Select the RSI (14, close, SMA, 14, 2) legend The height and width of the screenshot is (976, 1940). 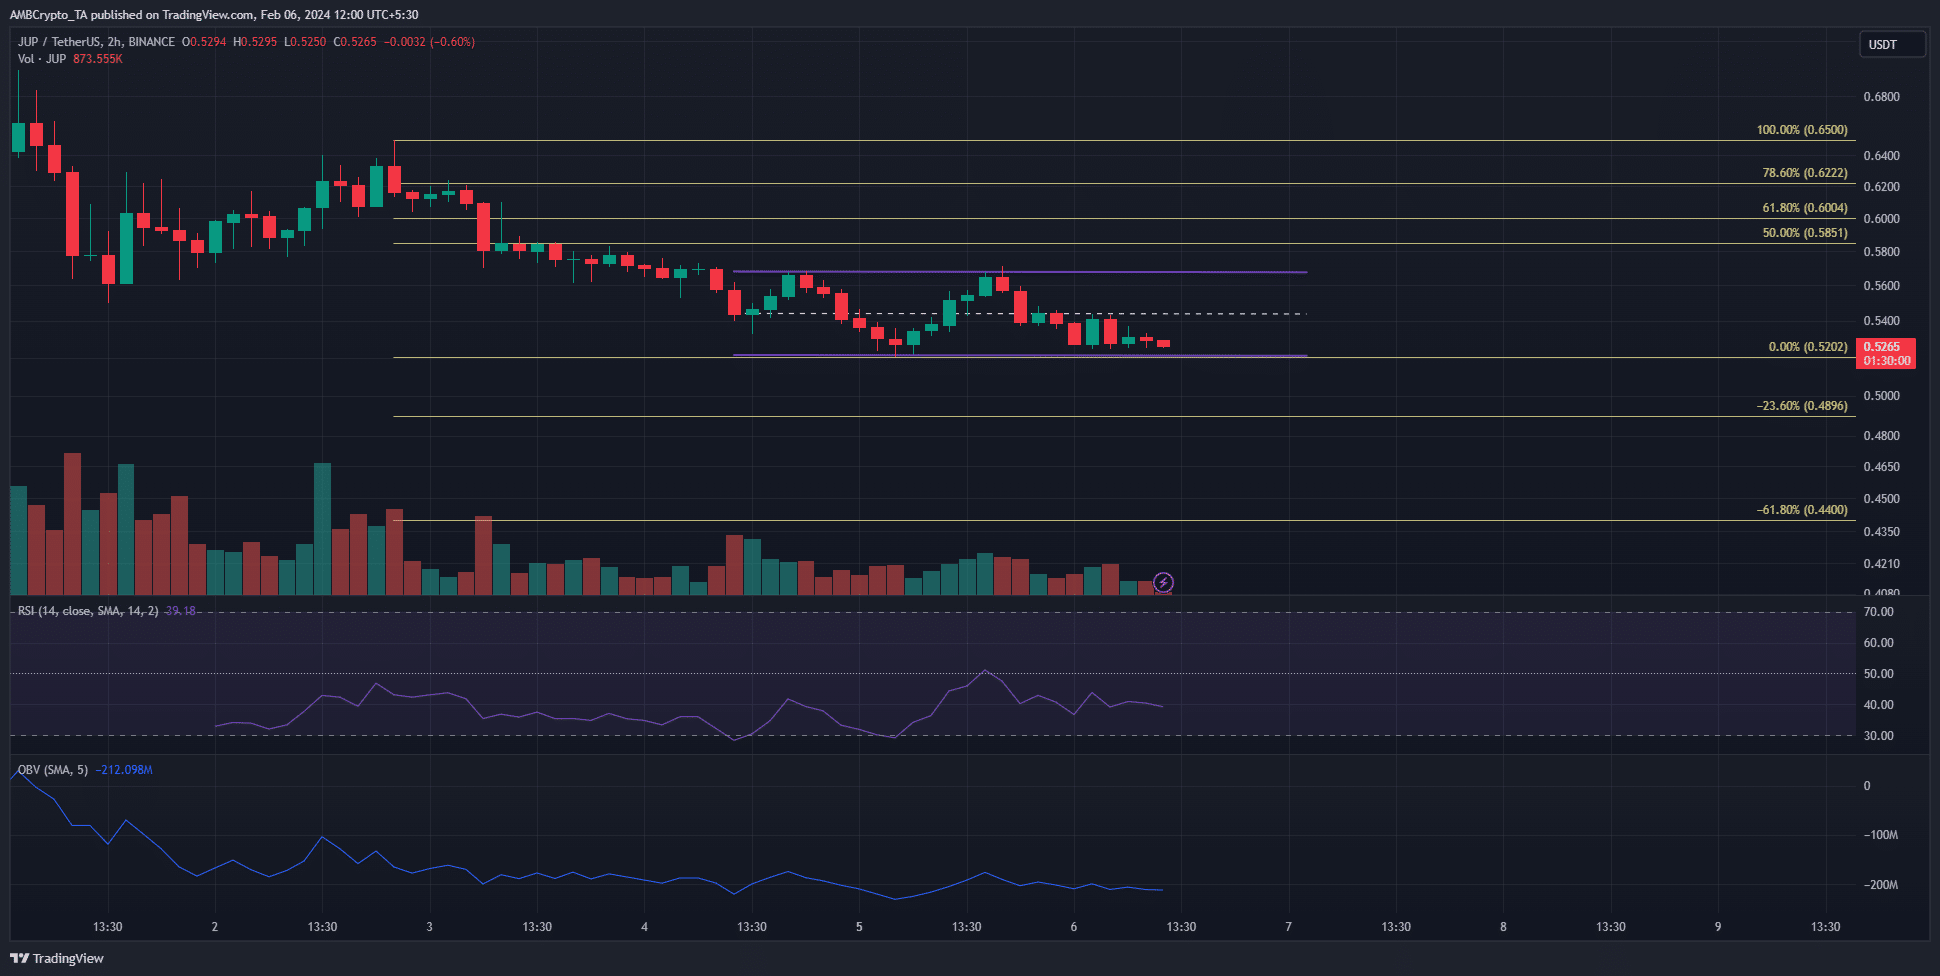[x=88, y=610]
